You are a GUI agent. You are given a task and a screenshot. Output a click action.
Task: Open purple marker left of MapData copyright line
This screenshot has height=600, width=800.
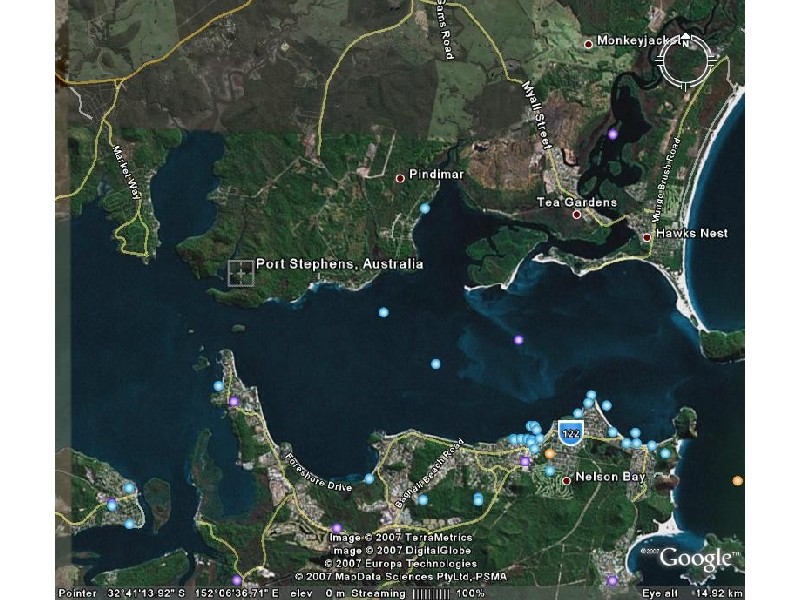point(236,580)
